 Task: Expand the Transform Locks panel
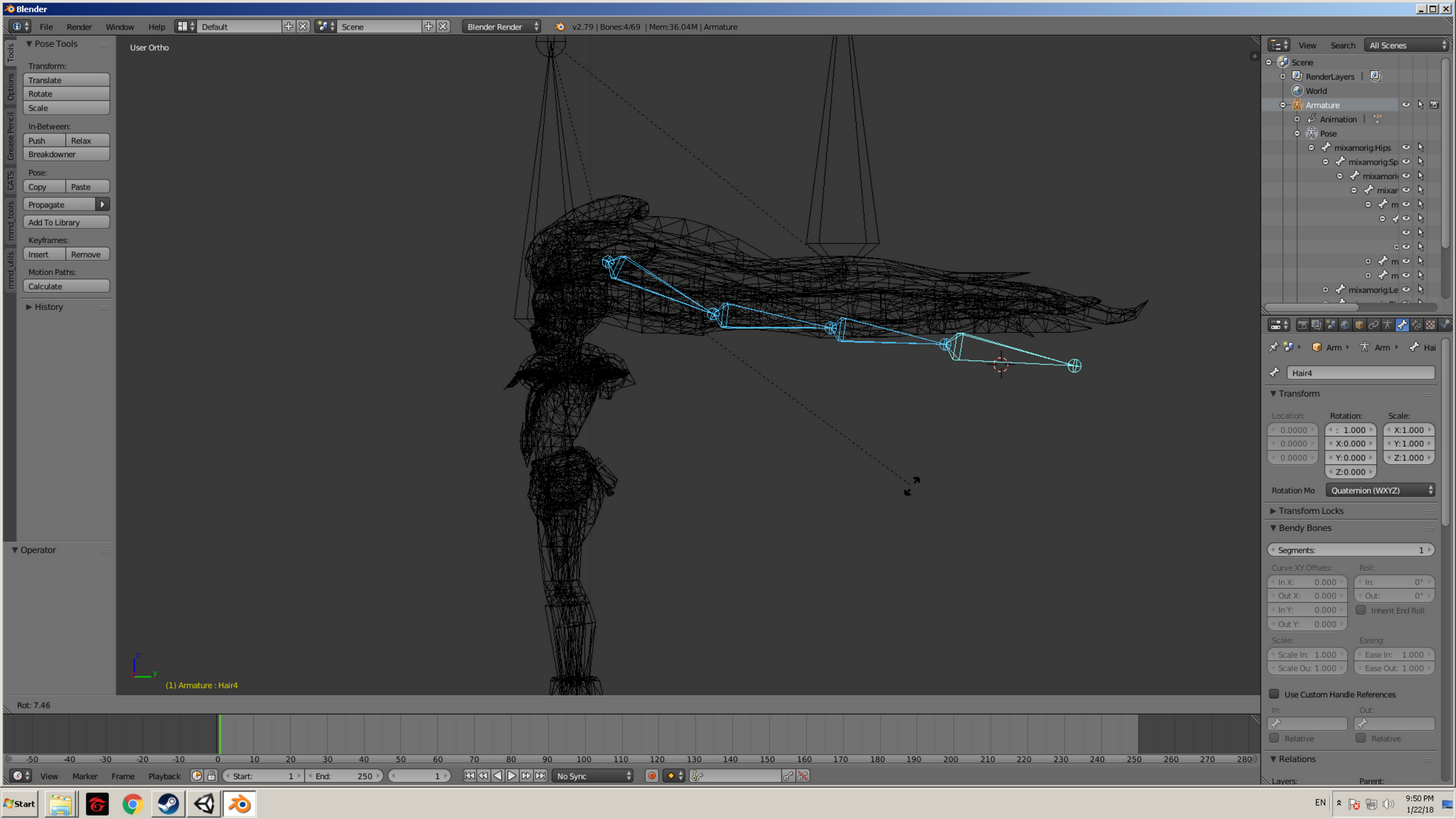click(x=1311, y=511)
